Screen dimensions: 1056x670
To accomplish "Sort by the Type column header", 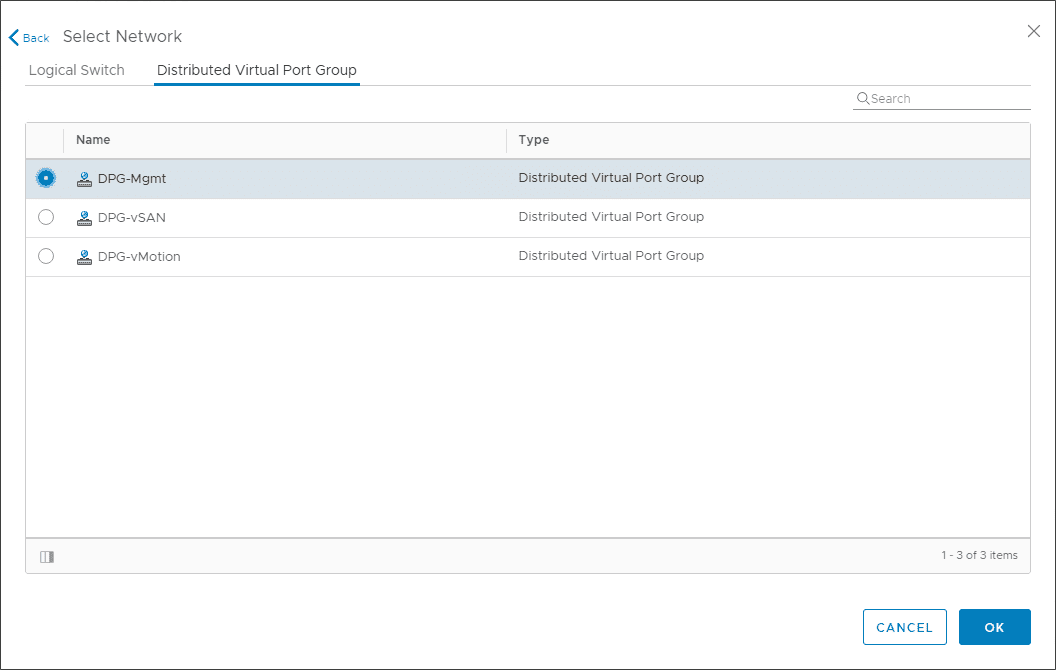I will click(533, 140).
